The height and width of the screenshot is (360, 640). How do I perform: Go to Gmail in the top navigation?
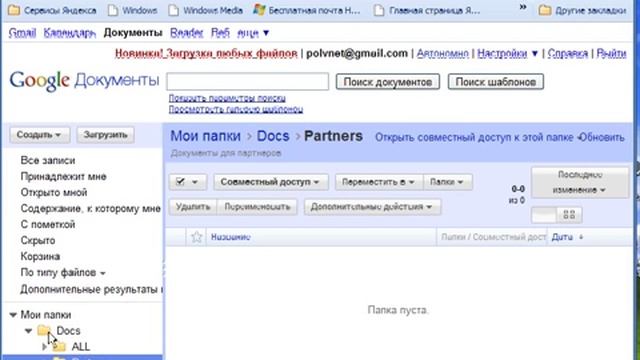22,33
